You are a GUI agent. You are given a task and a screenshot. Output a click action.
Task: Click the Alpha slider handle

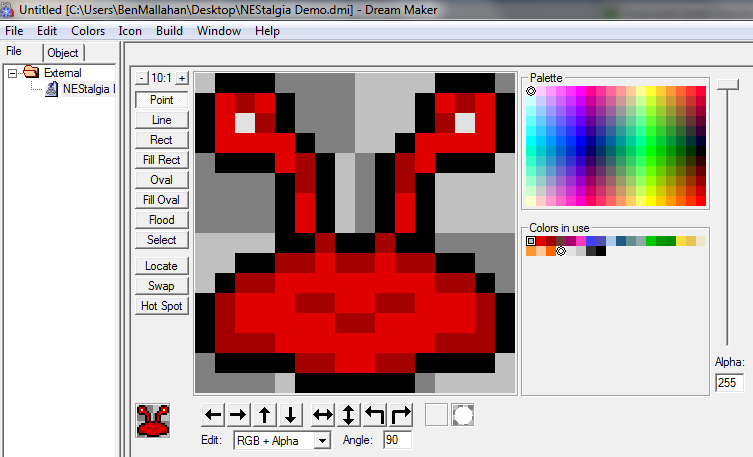728,84
